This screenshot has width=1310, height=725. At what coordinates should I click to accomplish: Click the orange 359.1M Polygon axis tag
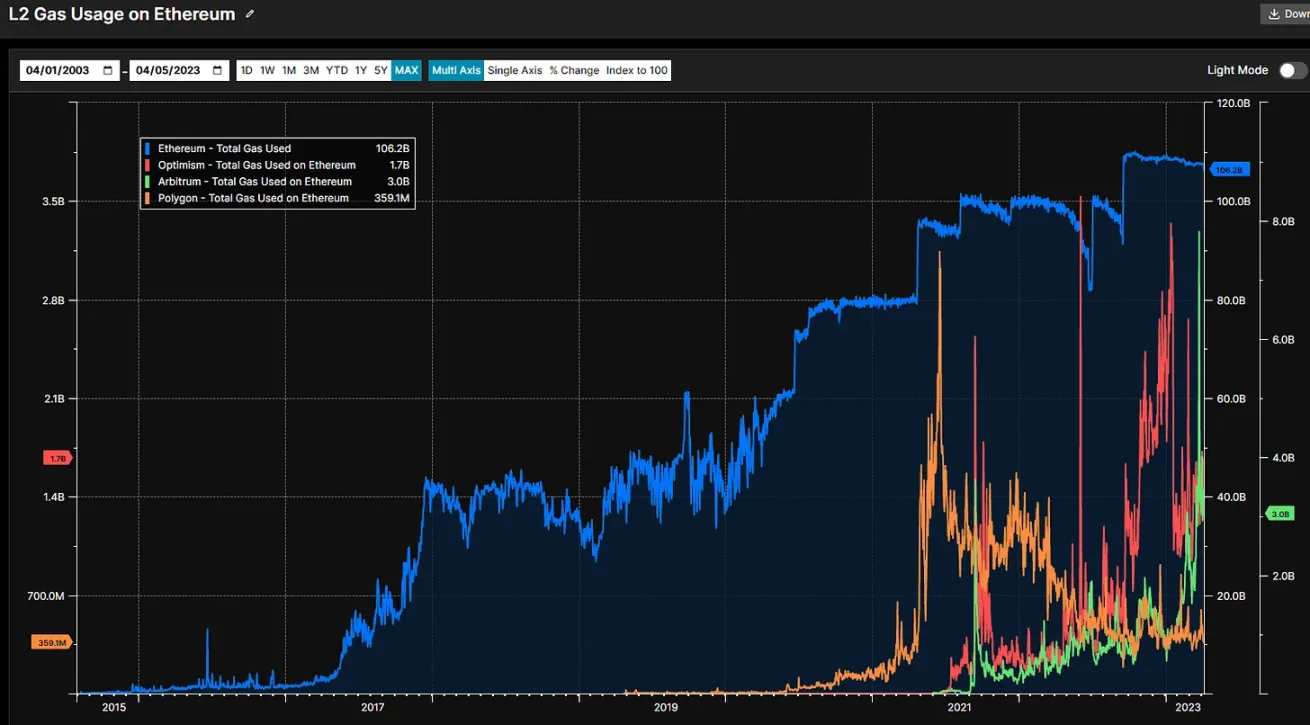(x=51, y=643)
